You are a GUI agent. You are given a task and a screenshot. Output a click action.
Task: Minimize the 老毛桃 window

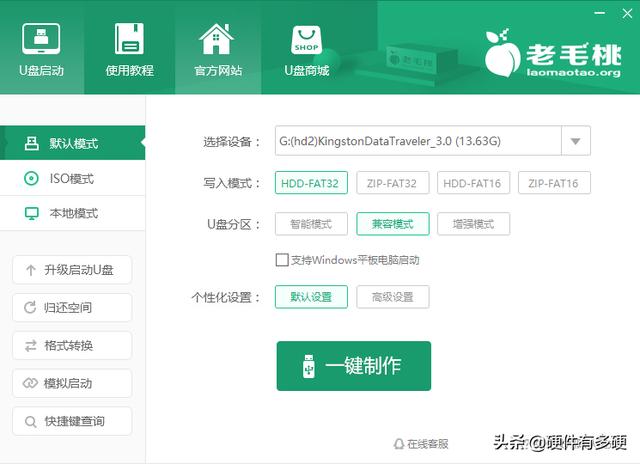click(600, 13)
